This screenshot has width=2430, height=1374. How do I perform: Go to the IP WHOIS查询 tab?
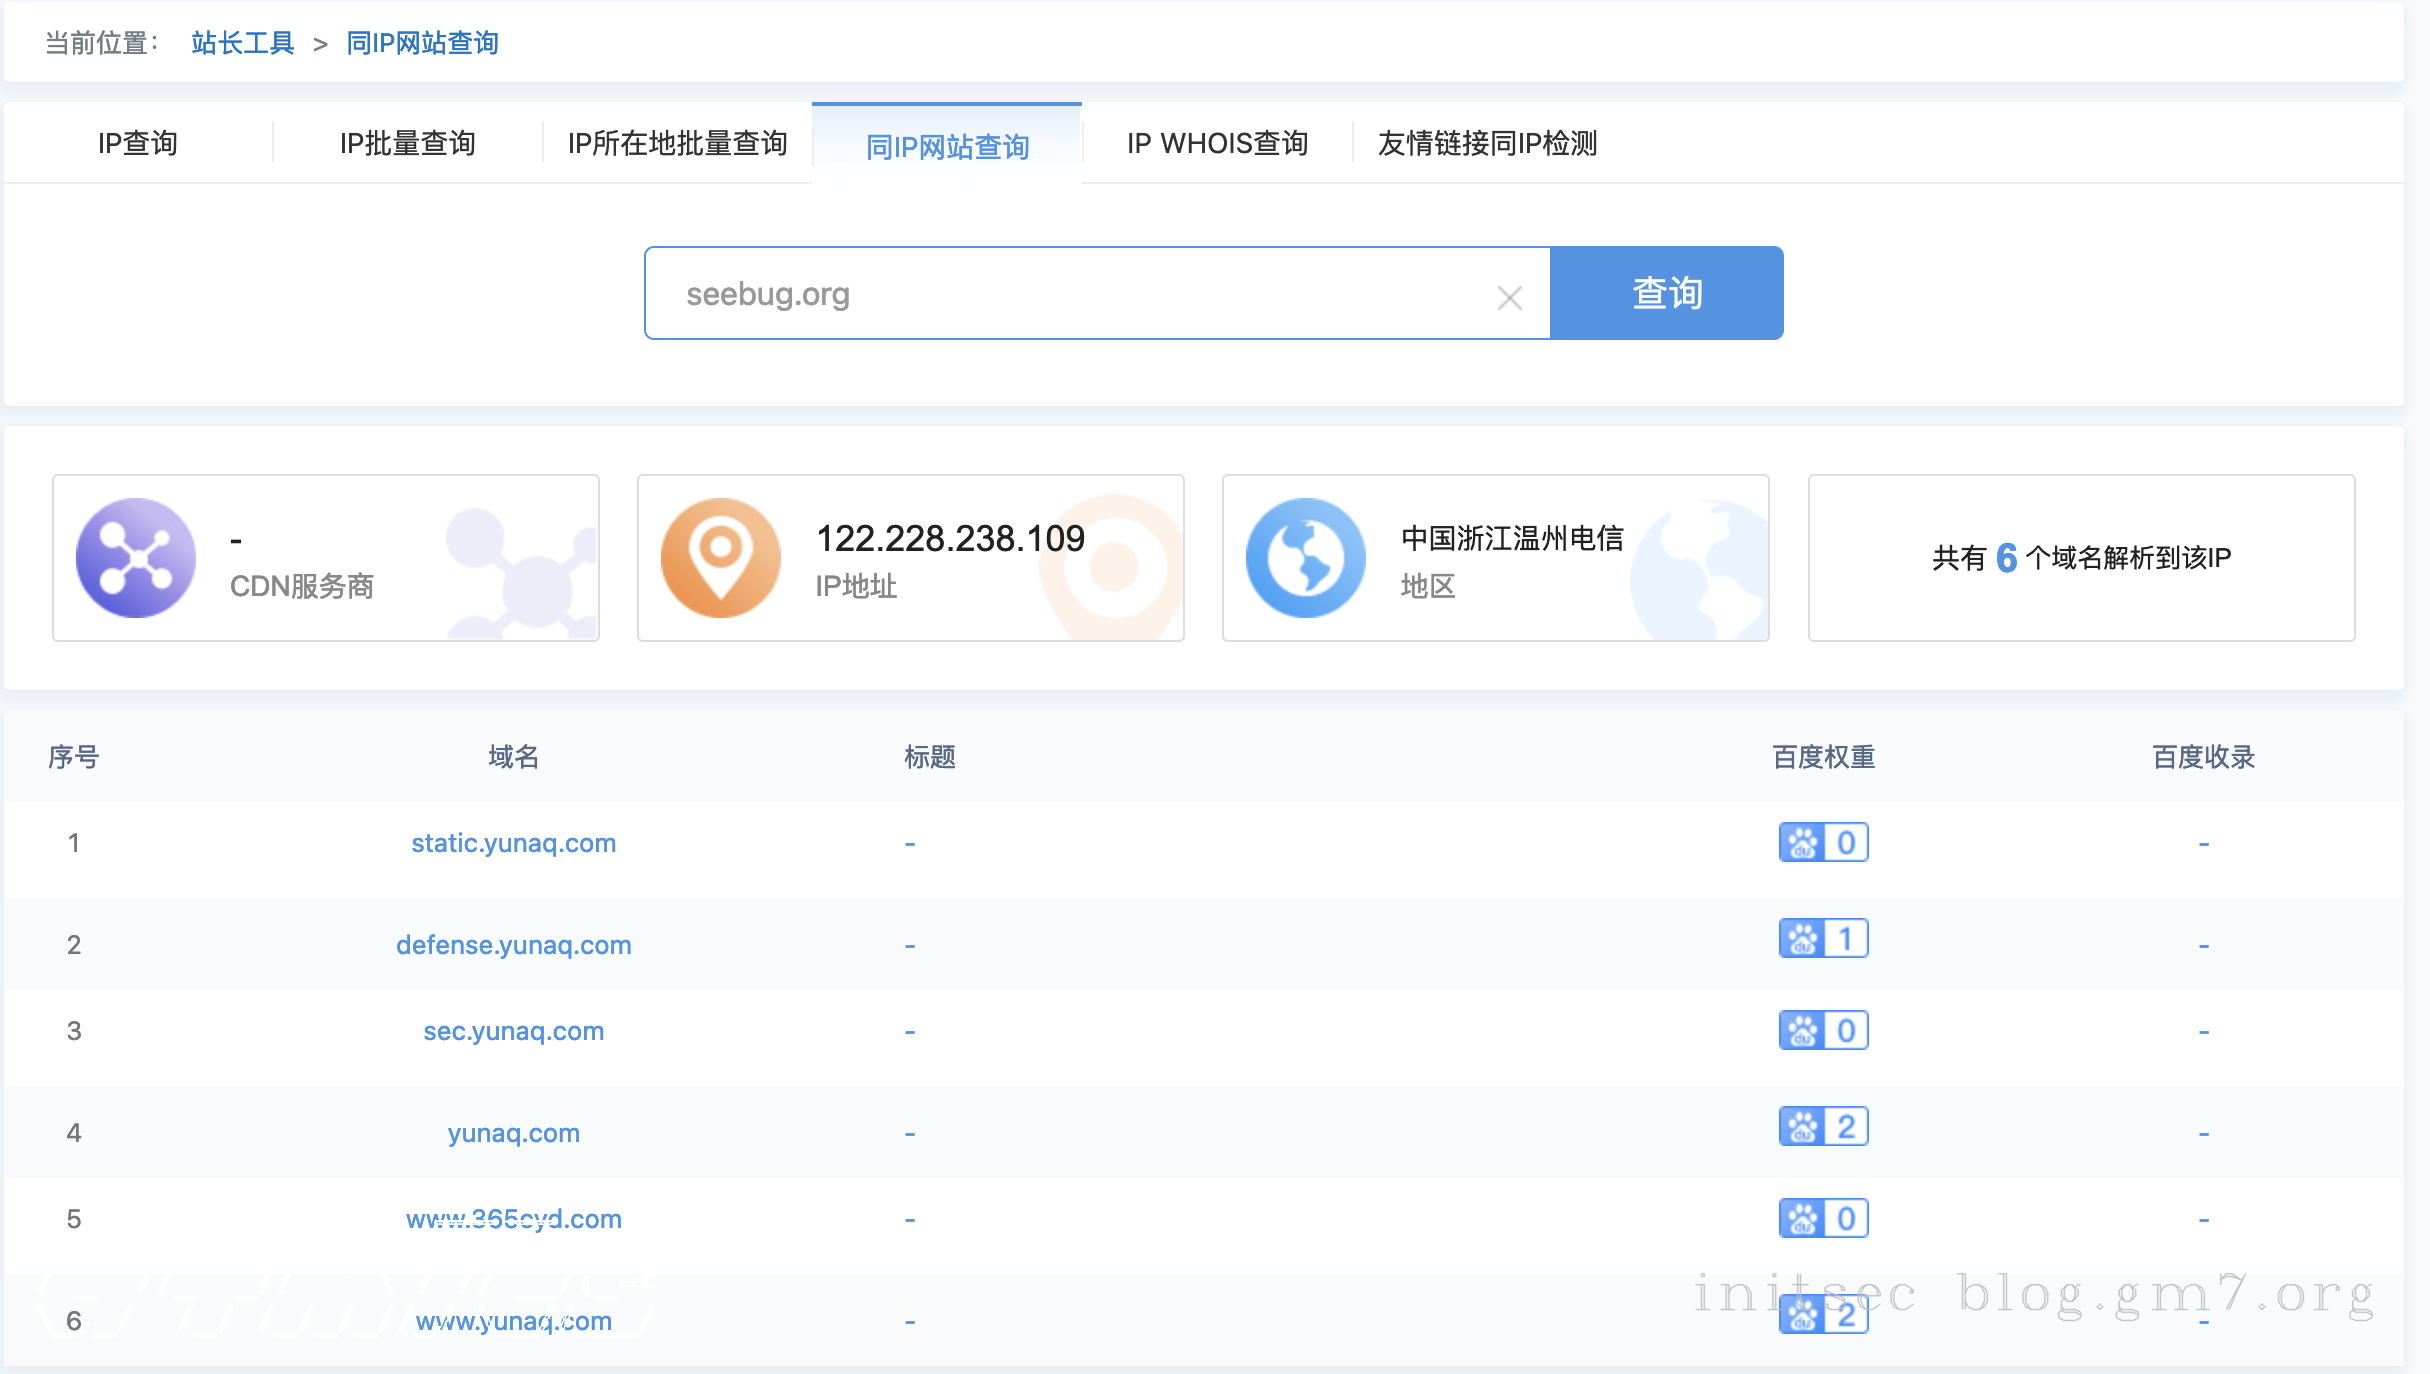tap(1217, 143)
